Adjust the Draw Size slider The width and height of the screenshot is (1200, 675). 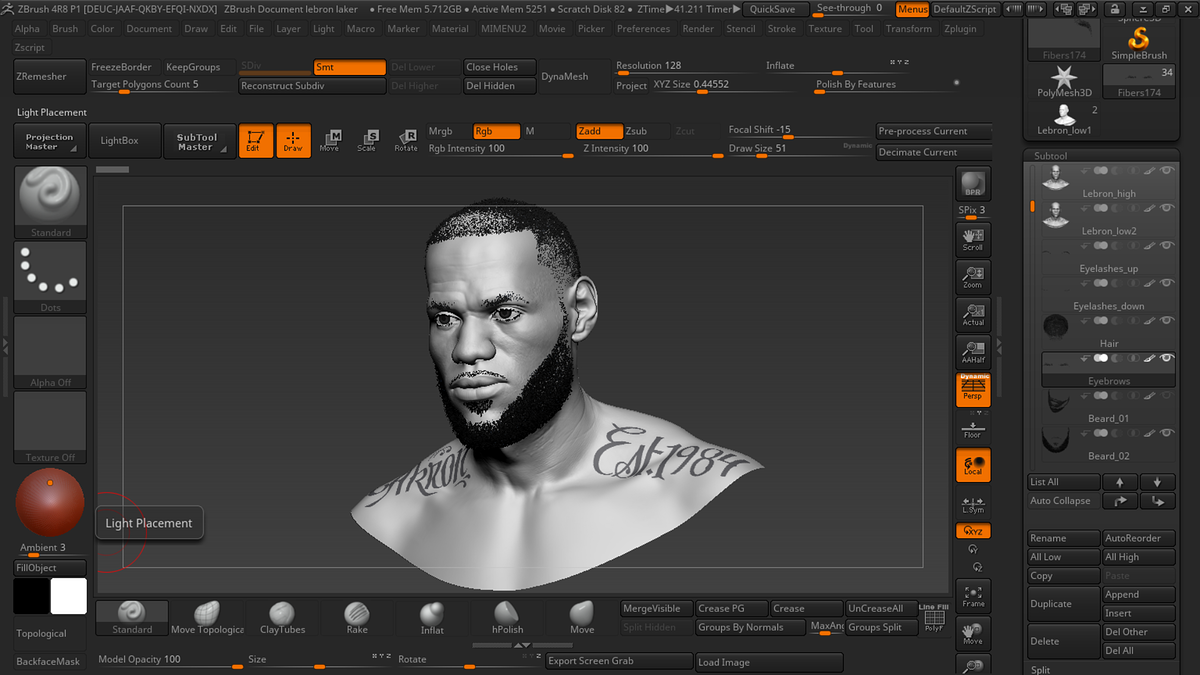pyautogui.click(x=800, y=150)
